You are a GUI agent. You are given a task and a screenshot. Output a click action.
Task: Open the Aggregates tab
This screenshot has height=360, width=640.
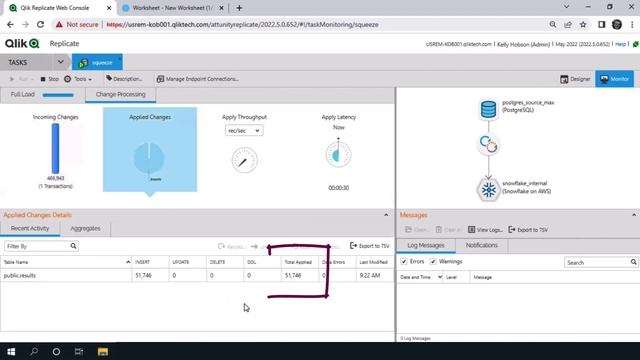pos(85,229)
